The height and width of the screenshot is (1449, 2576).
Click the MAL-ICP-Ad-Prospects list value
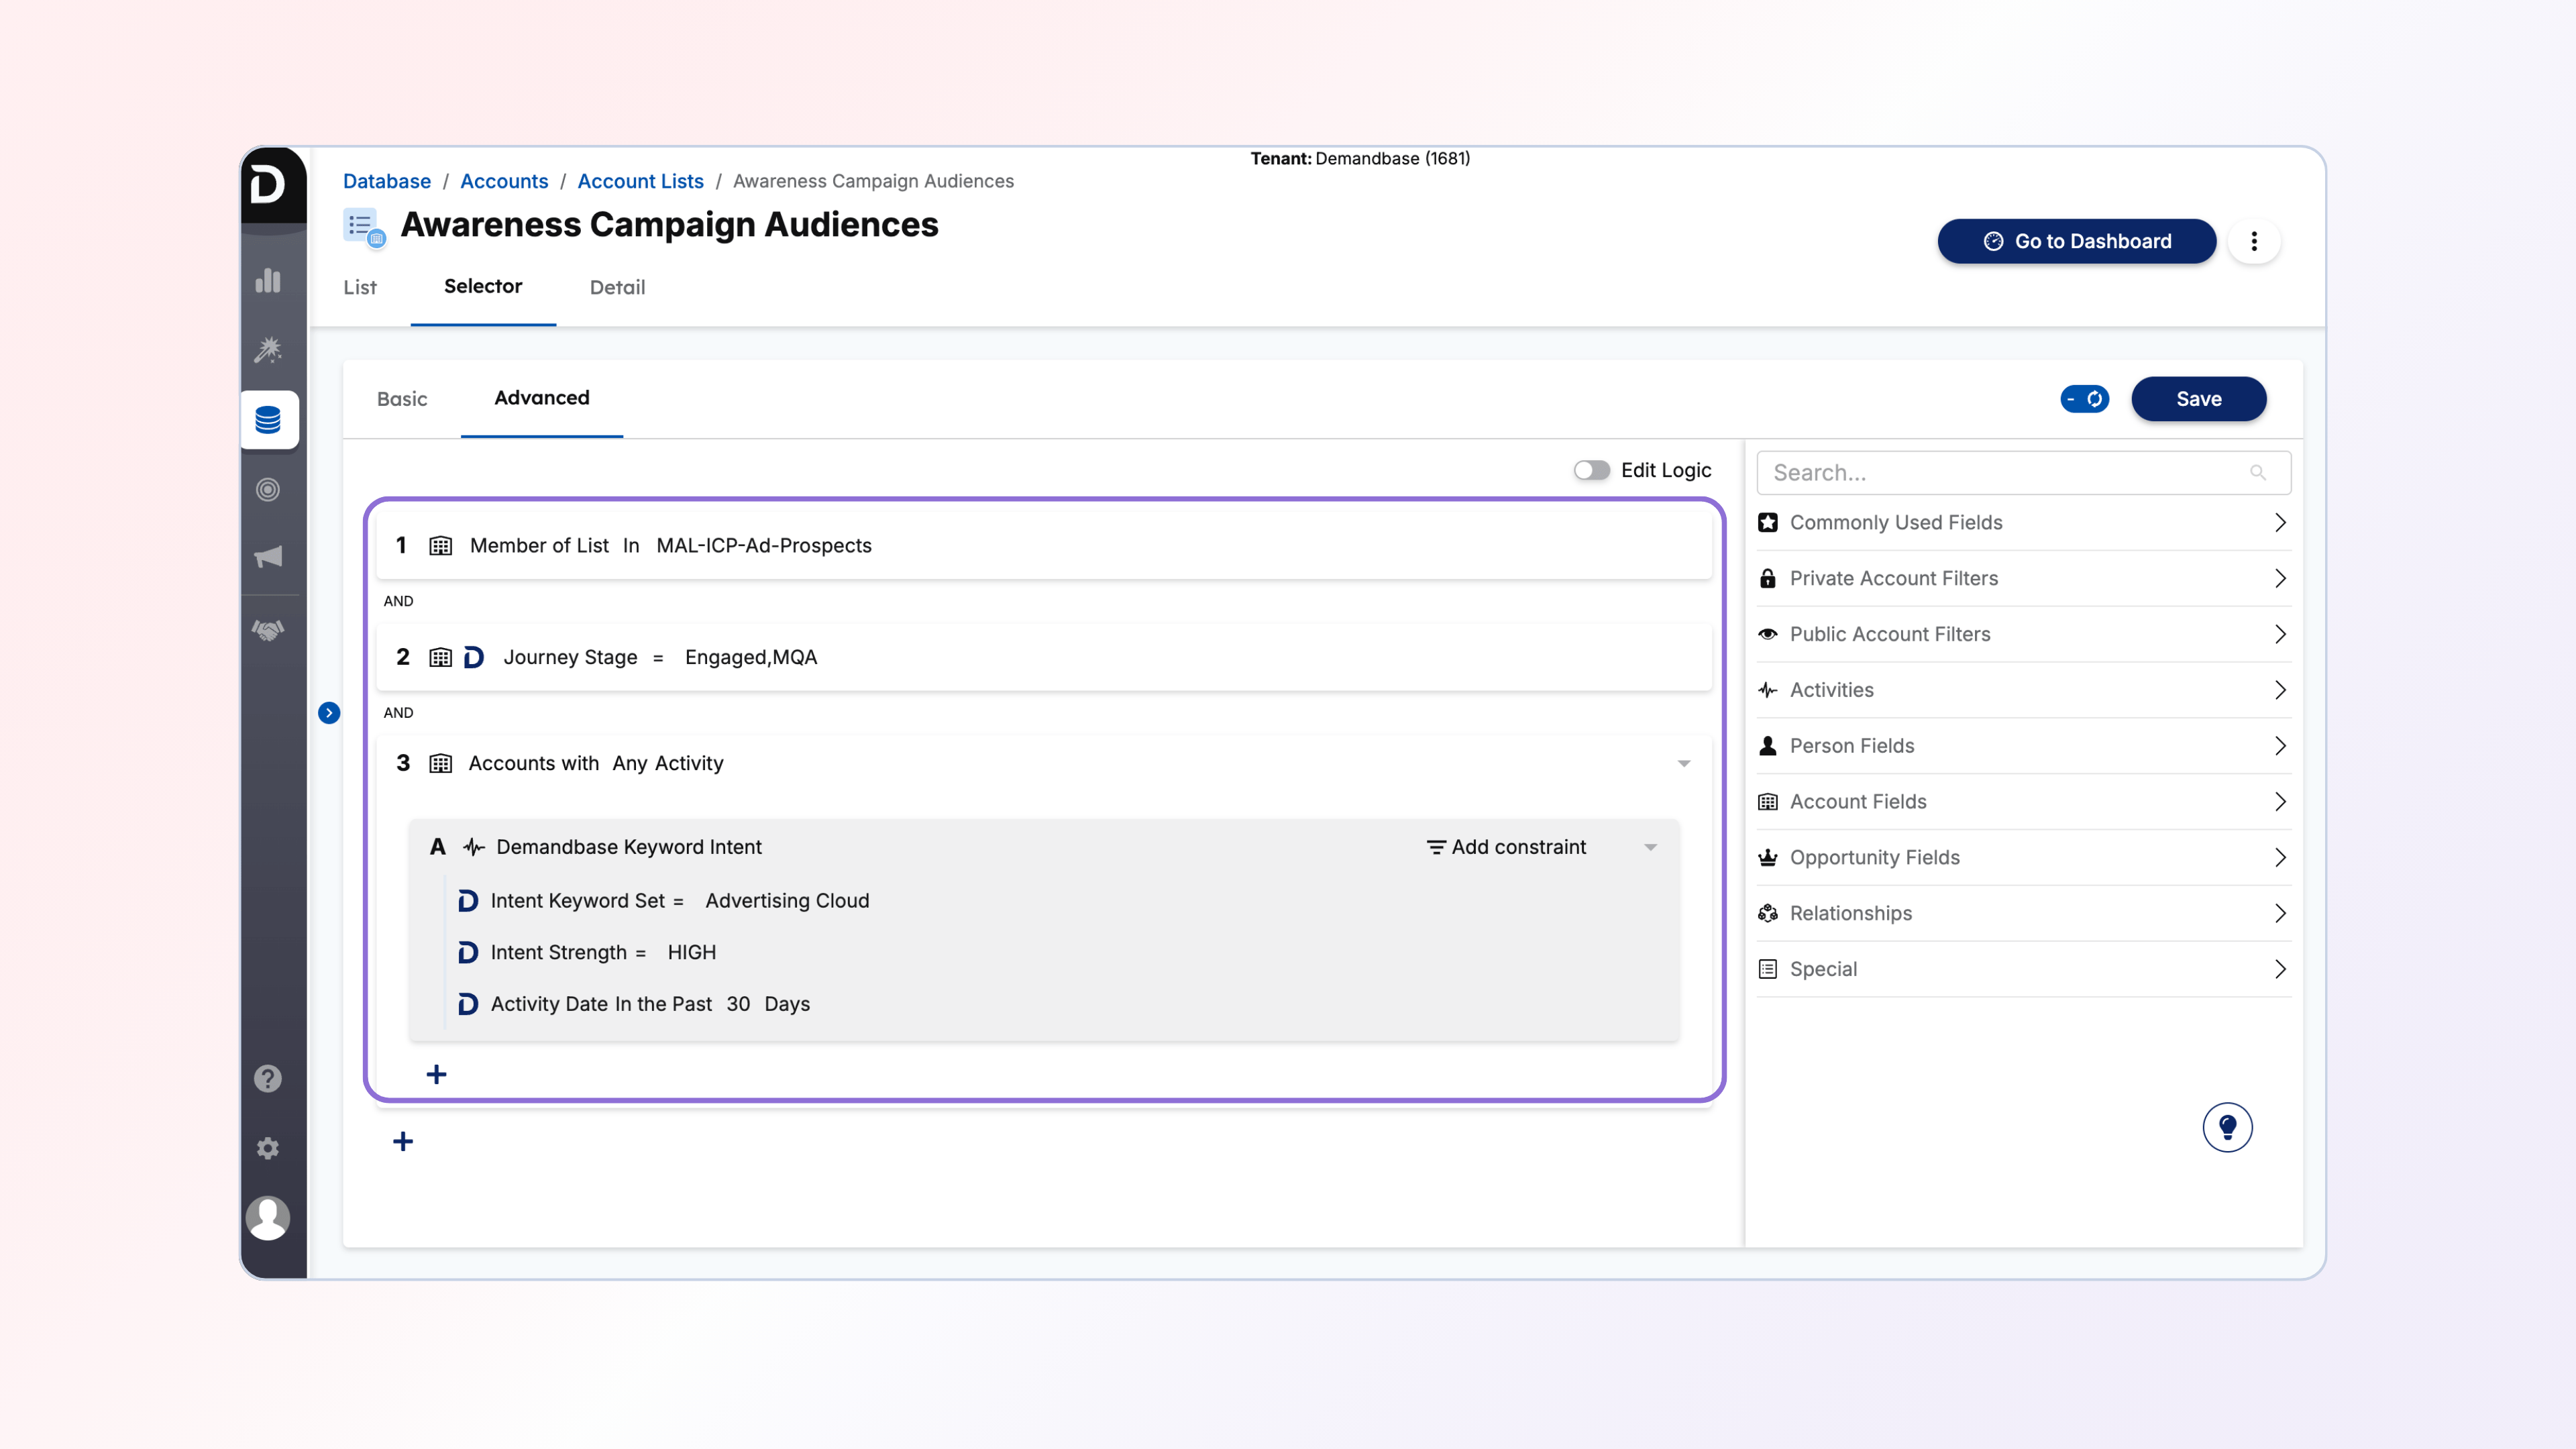pyautogui.click(x=764, y=546)
